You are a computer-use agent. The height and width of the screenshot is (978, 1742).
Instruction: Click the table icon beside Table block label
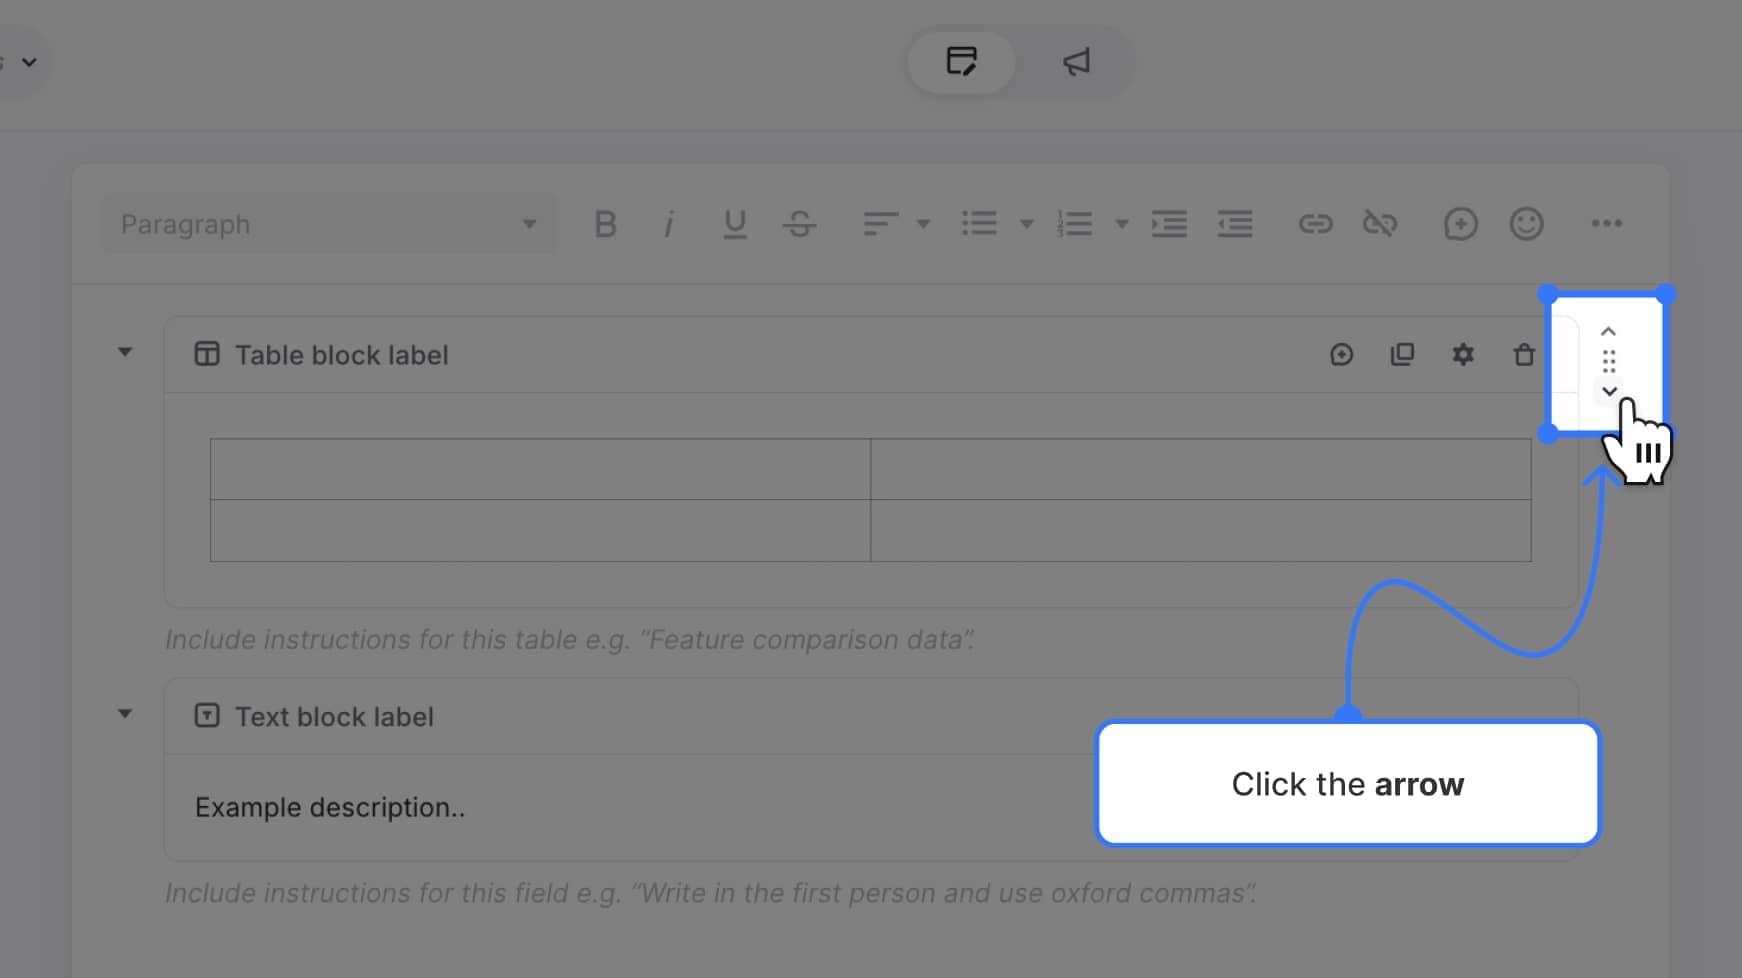[207, 354]
